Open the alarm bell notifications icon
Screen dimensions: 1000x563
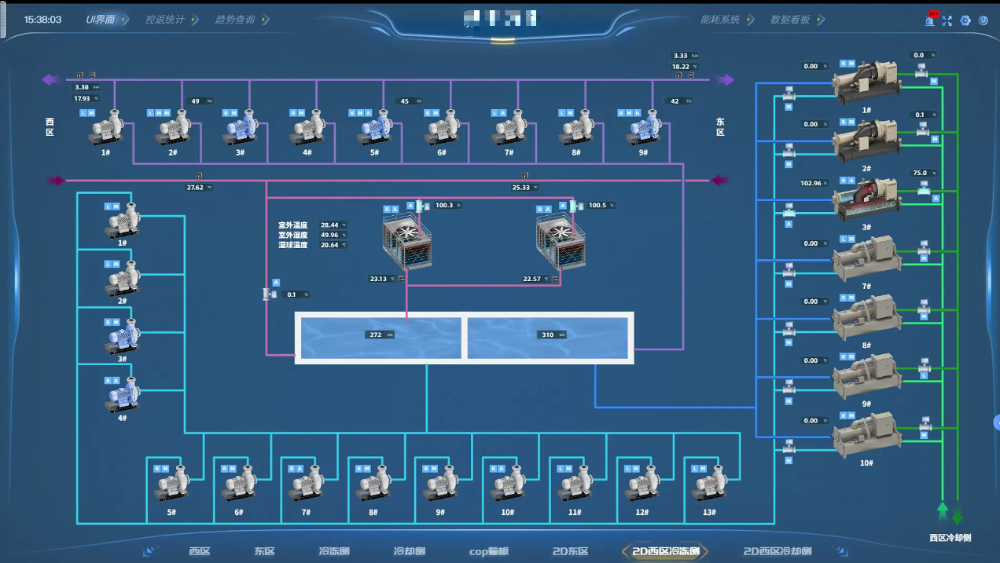(x=930, y=20)
